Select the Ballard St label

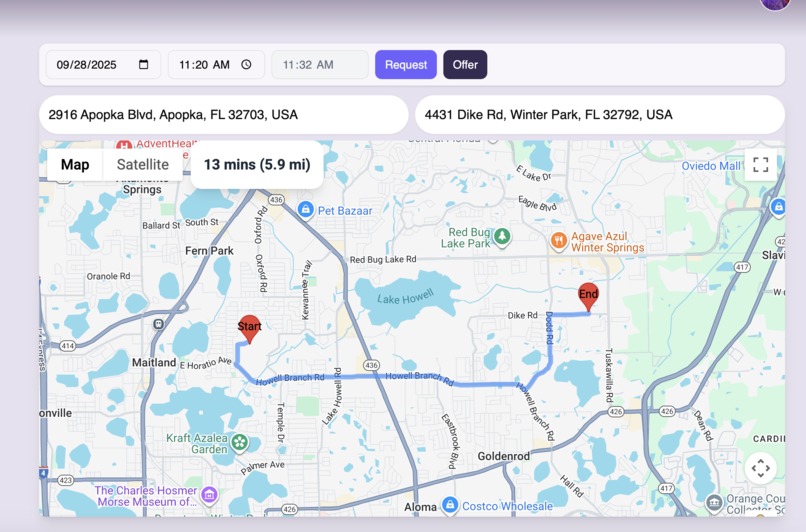[x=161, y=225]
